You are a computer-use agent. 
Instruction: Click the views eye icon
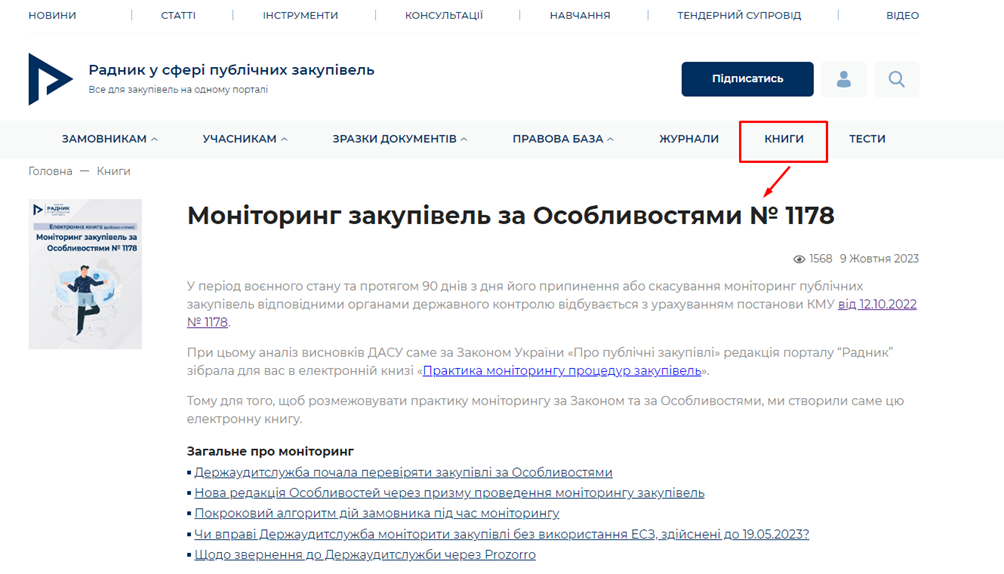tap(799, 259)
